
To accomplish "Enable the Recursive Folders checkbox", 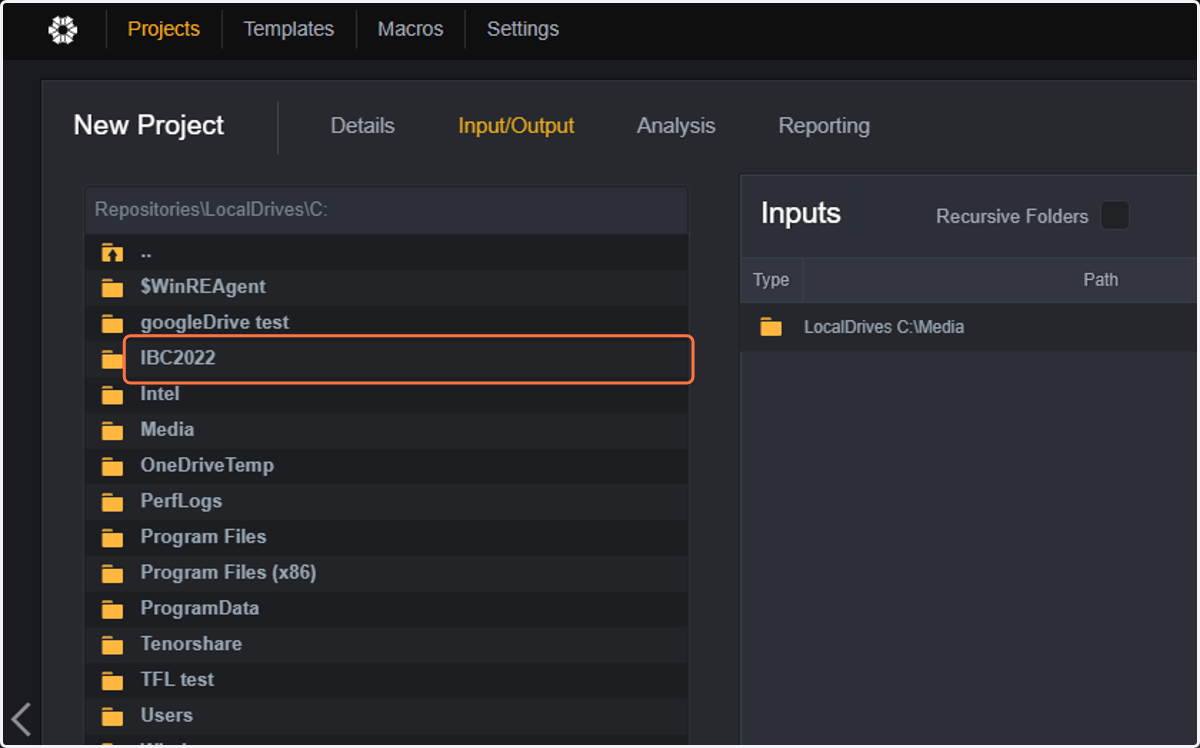I will pyautogui.click(x=1115, y=215).
